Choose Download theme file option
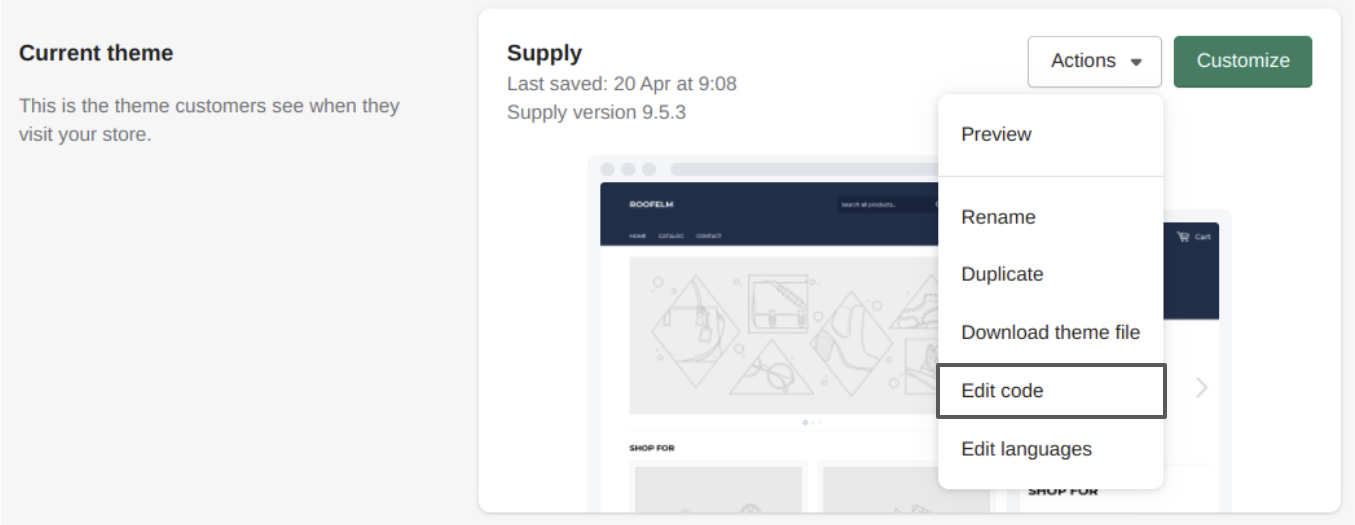The image size is (1355, 525). point(1050,332)
